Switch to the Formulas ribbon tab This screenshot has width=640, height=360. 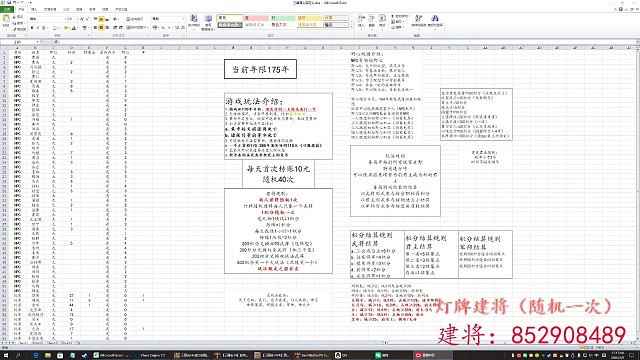coord(67,9)
